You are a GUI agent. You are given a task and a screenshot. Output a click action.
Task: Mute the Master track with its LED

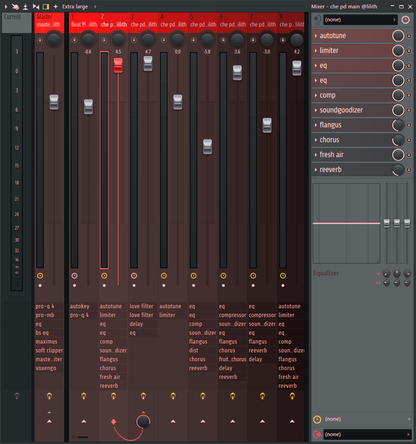[40, 40]
